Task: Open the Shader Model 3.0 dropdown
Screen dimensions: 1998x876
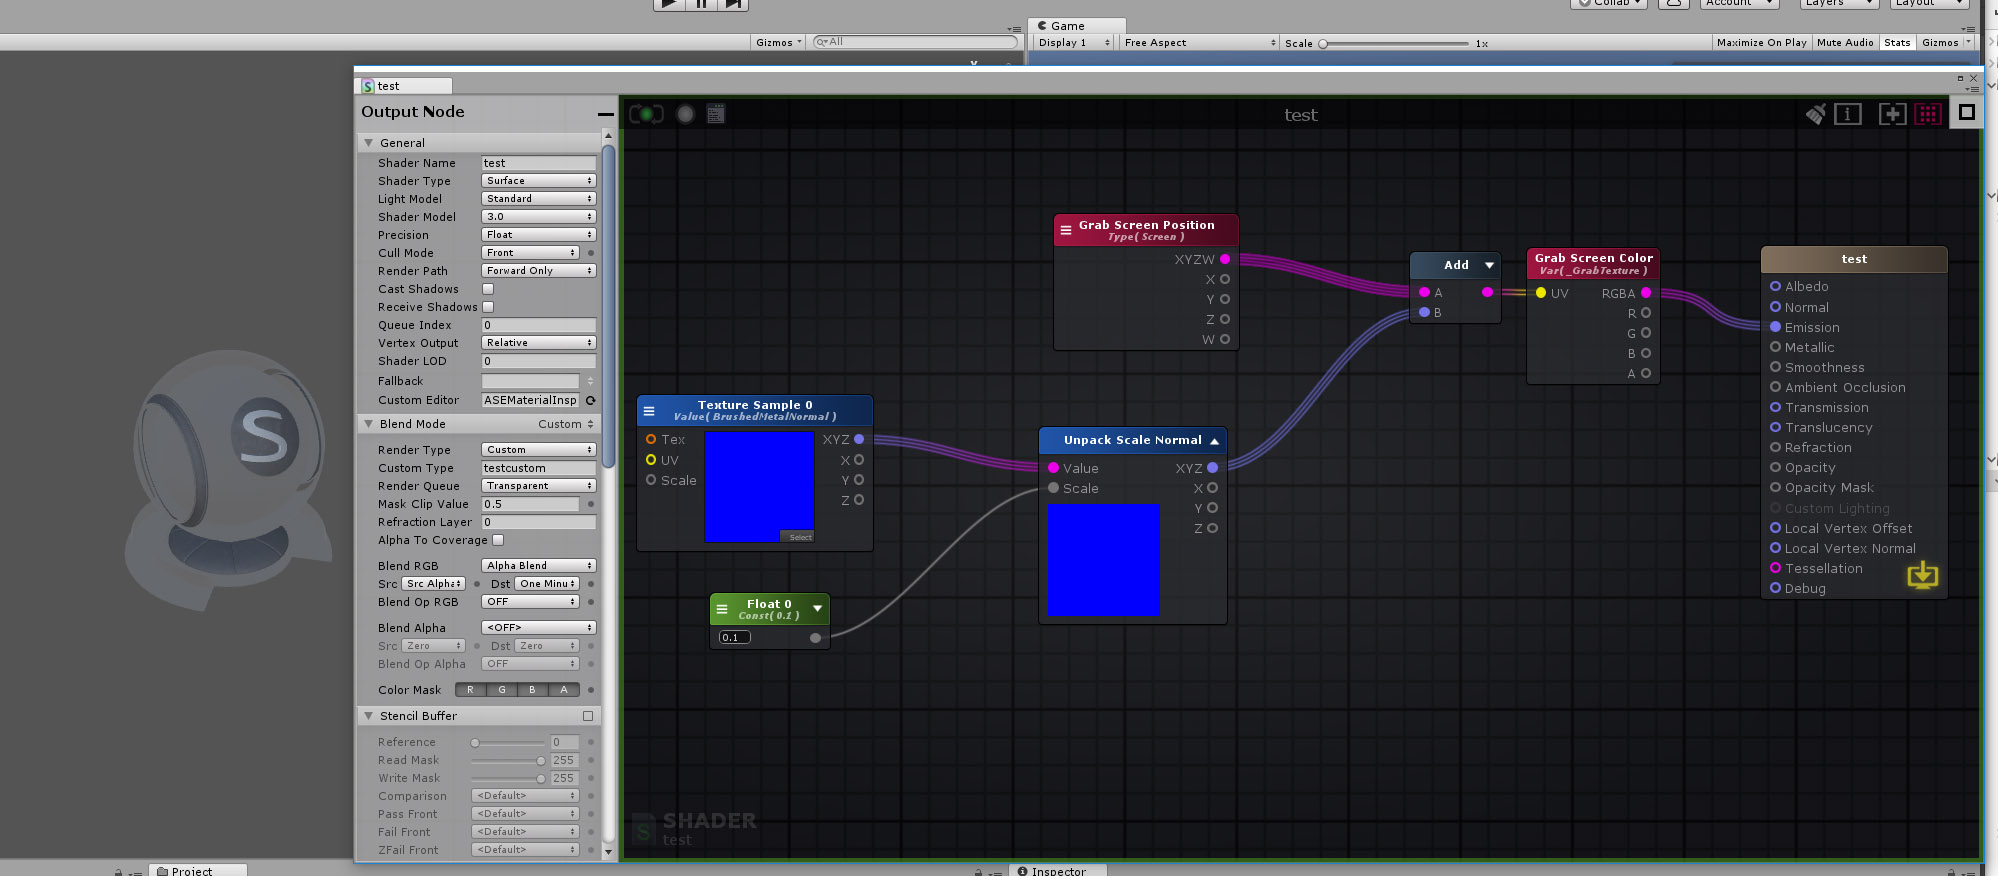Action: click(x=539, y=217)
